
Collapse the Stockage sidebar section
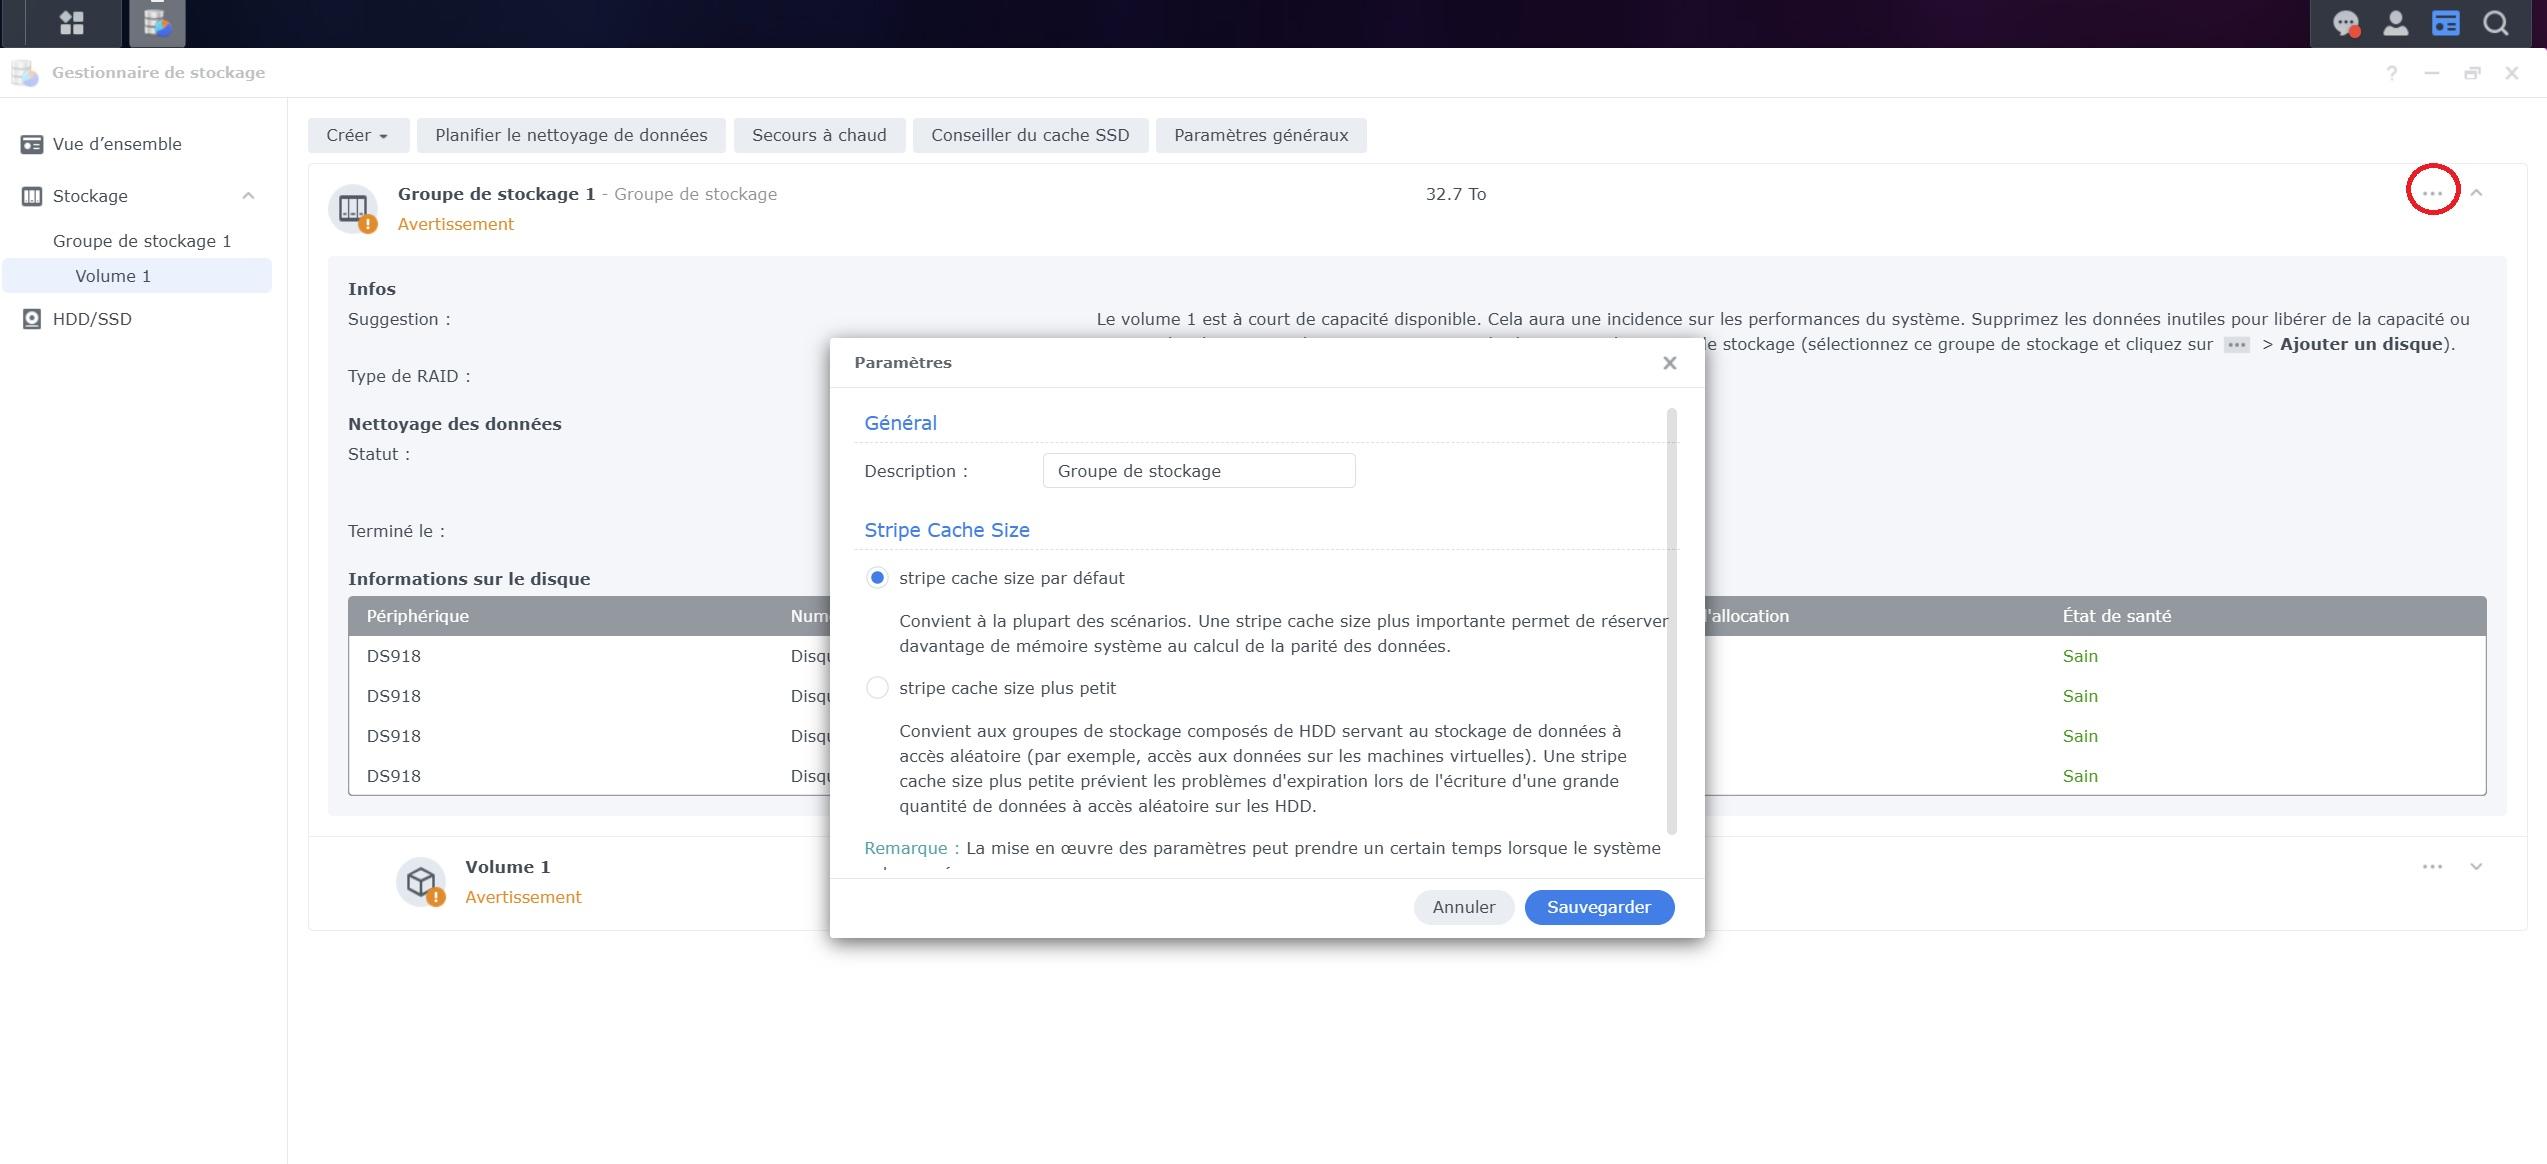248,196
